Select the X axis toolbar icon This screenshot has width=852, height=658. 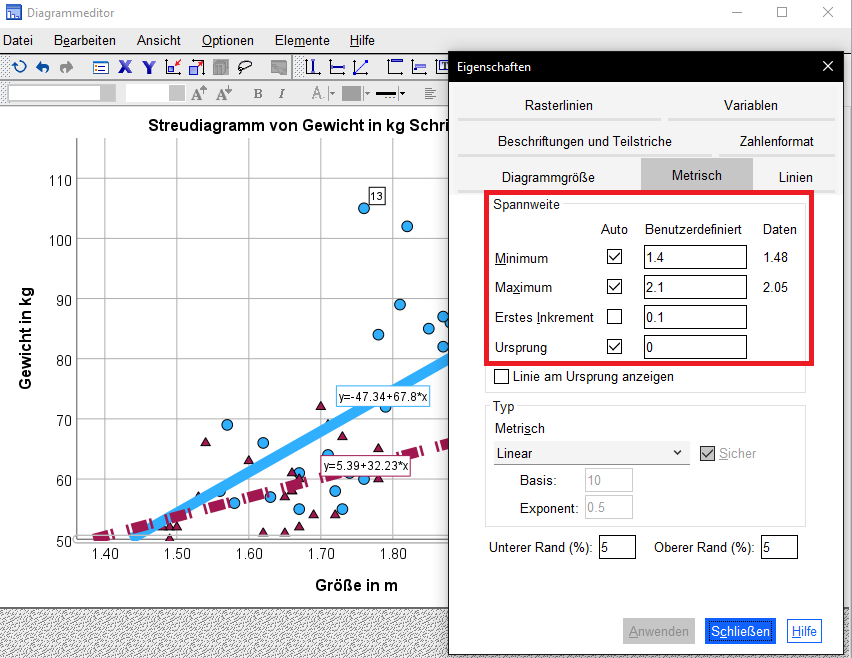pyautogui.click(x=125, y=66)
